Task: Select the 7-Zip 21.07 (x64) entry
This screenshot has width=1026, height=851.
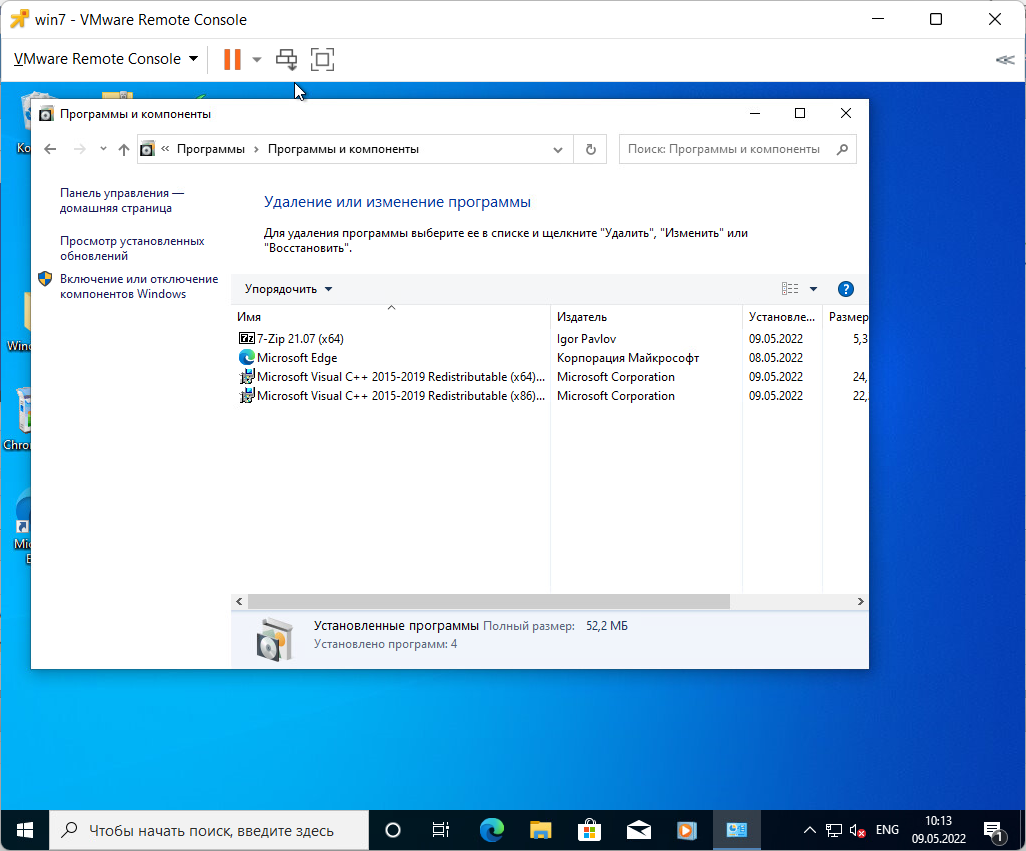Action: click(x=300, y=339)
